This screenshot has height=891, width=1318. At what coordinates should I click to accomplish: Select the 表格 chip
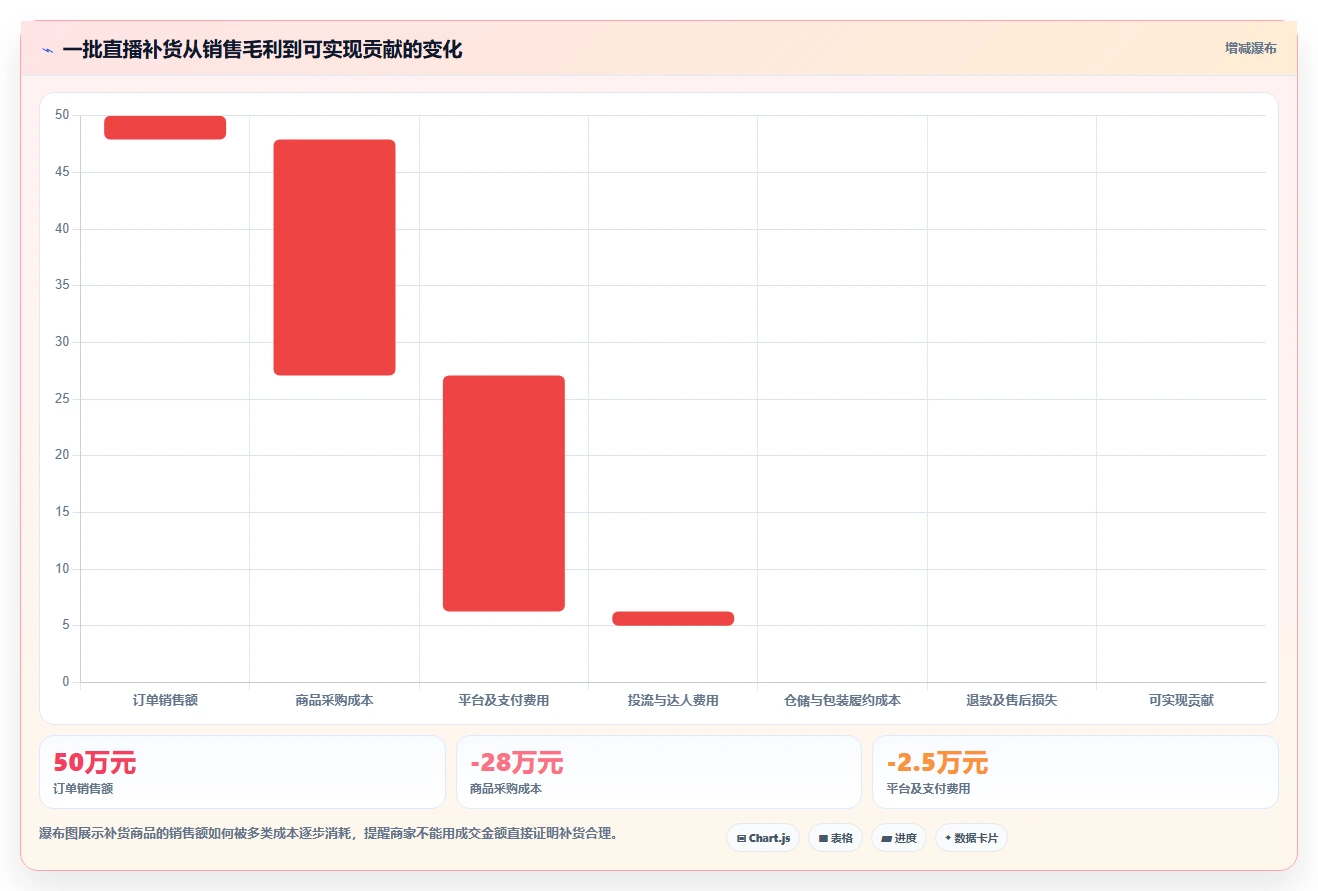click(x=836, y=838)
